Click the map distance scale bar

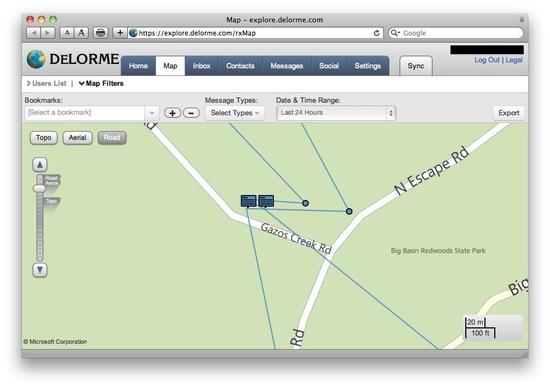(x=480, y=328)
